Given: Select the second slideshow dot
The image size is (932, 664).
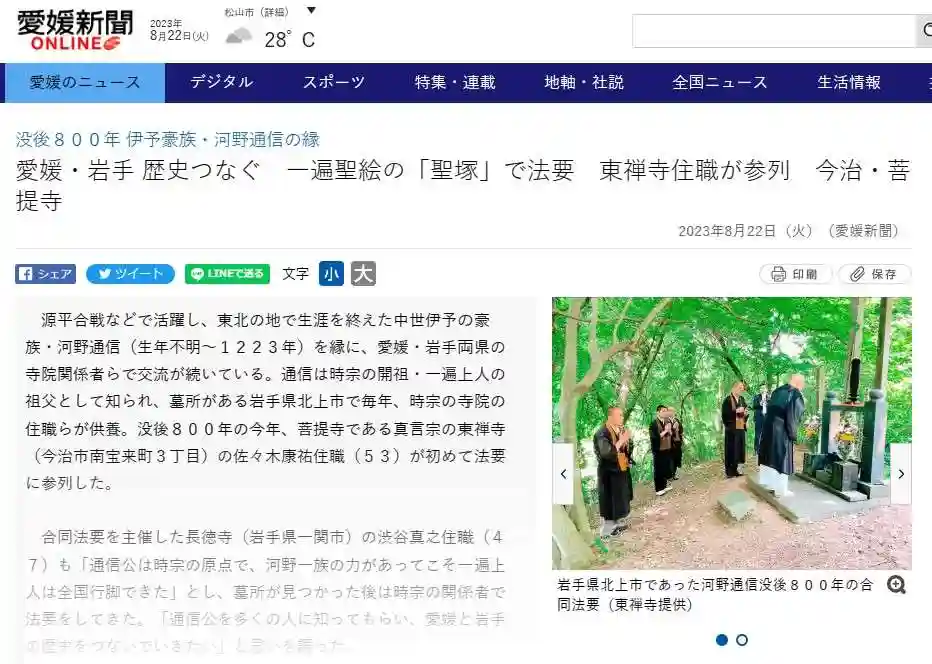Looking at the screenshot, I should [742, 640].
